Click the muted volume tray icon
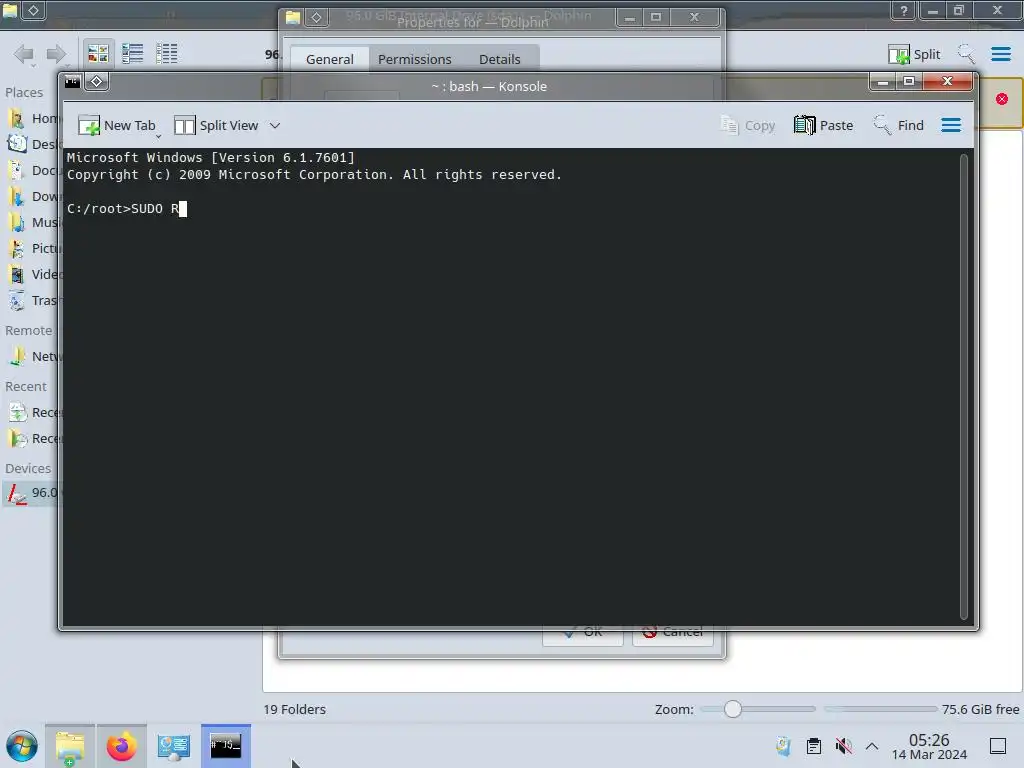Image resolution: width=1024 pixels, height=768 pixels. (x=844, y=746)
